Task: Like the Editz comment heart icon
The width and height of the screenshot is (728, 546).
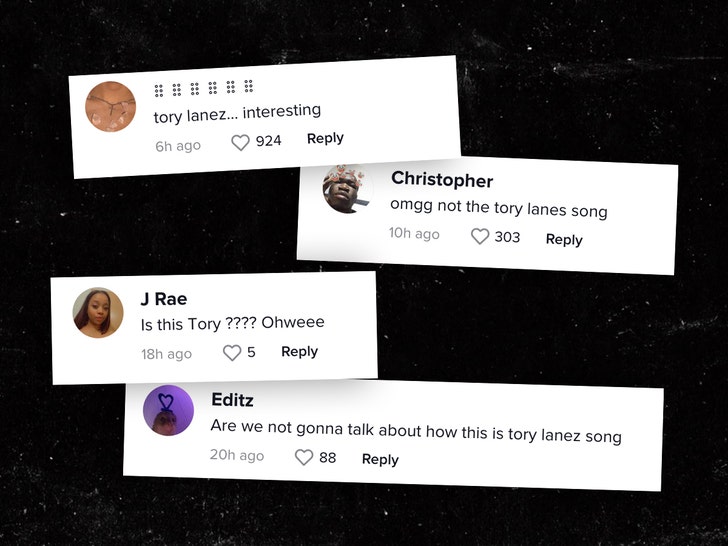Action: 304,457
